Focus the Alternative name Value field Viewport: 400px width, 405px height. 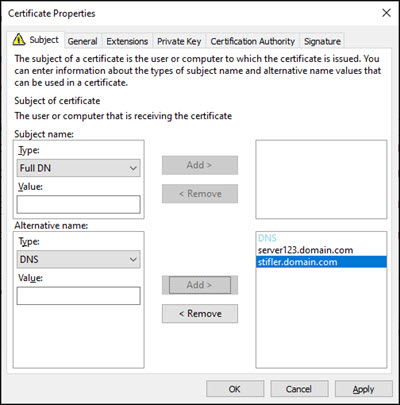click(79, 296)
